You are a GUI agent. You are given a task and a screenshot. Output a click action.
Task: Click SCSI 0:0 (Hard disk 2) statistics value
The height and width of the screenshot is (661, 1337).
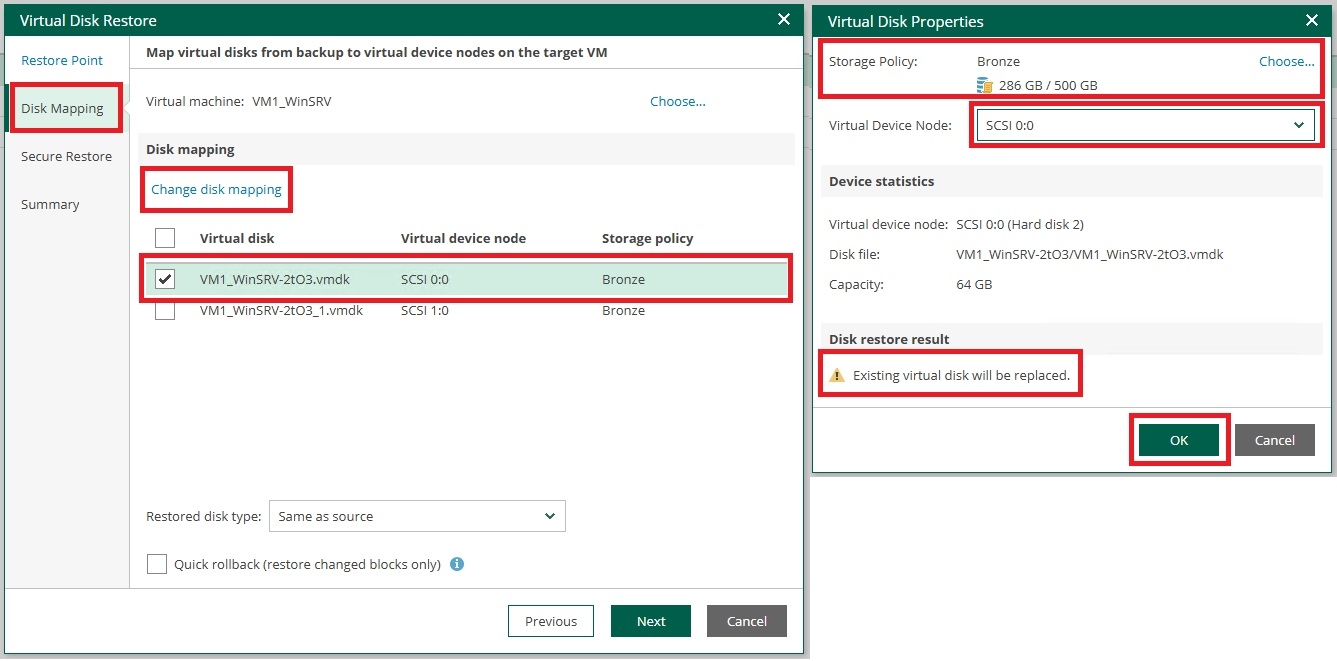(1020, 224)
